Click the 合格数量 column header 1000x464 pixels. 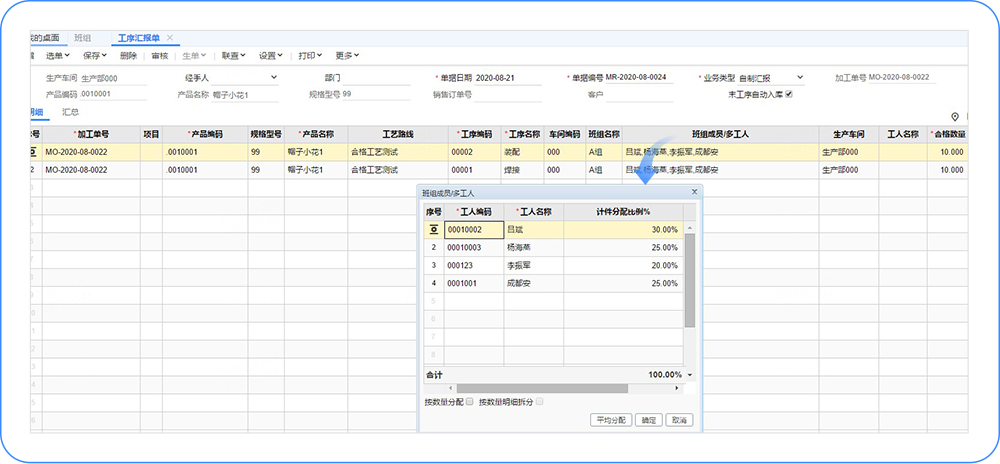click(948, 134)
